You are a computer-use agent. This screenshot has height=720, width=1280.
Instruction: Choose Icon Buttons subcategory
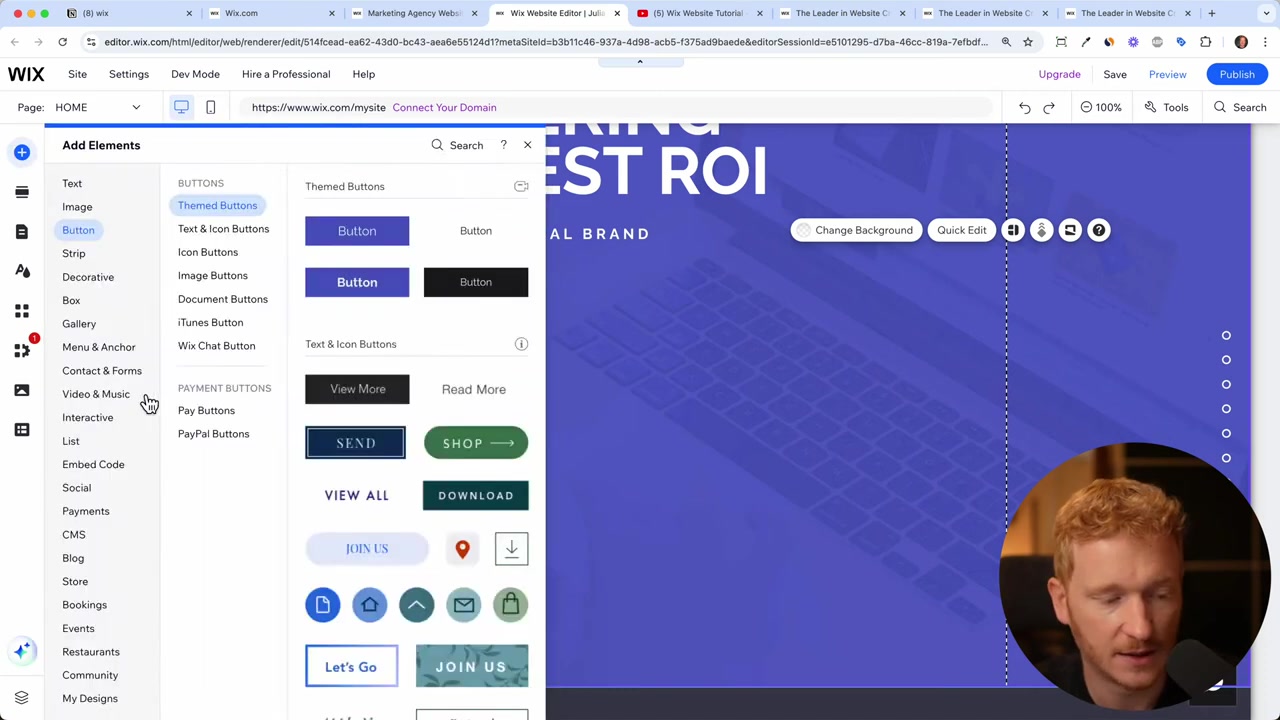tap(208, 252)
